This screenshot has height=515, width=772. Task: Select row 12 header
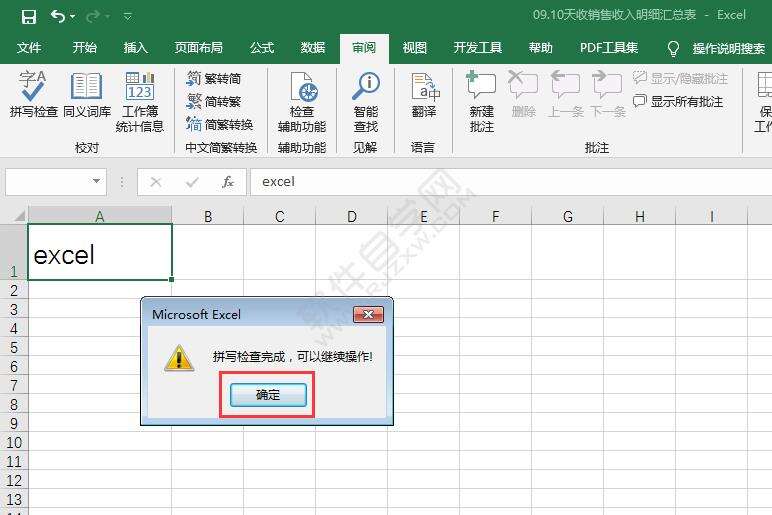tap(14, 480)
